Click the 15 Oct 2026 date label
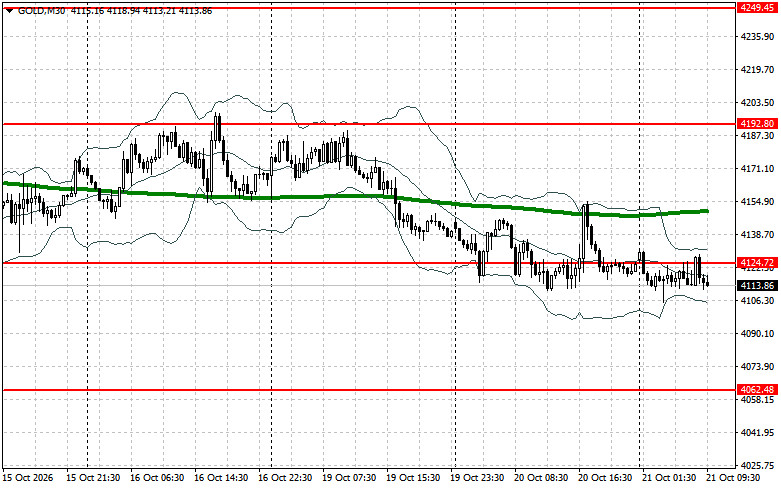This screenshot has width=781, height=489. pyautogui.click(x=27, y=478)
